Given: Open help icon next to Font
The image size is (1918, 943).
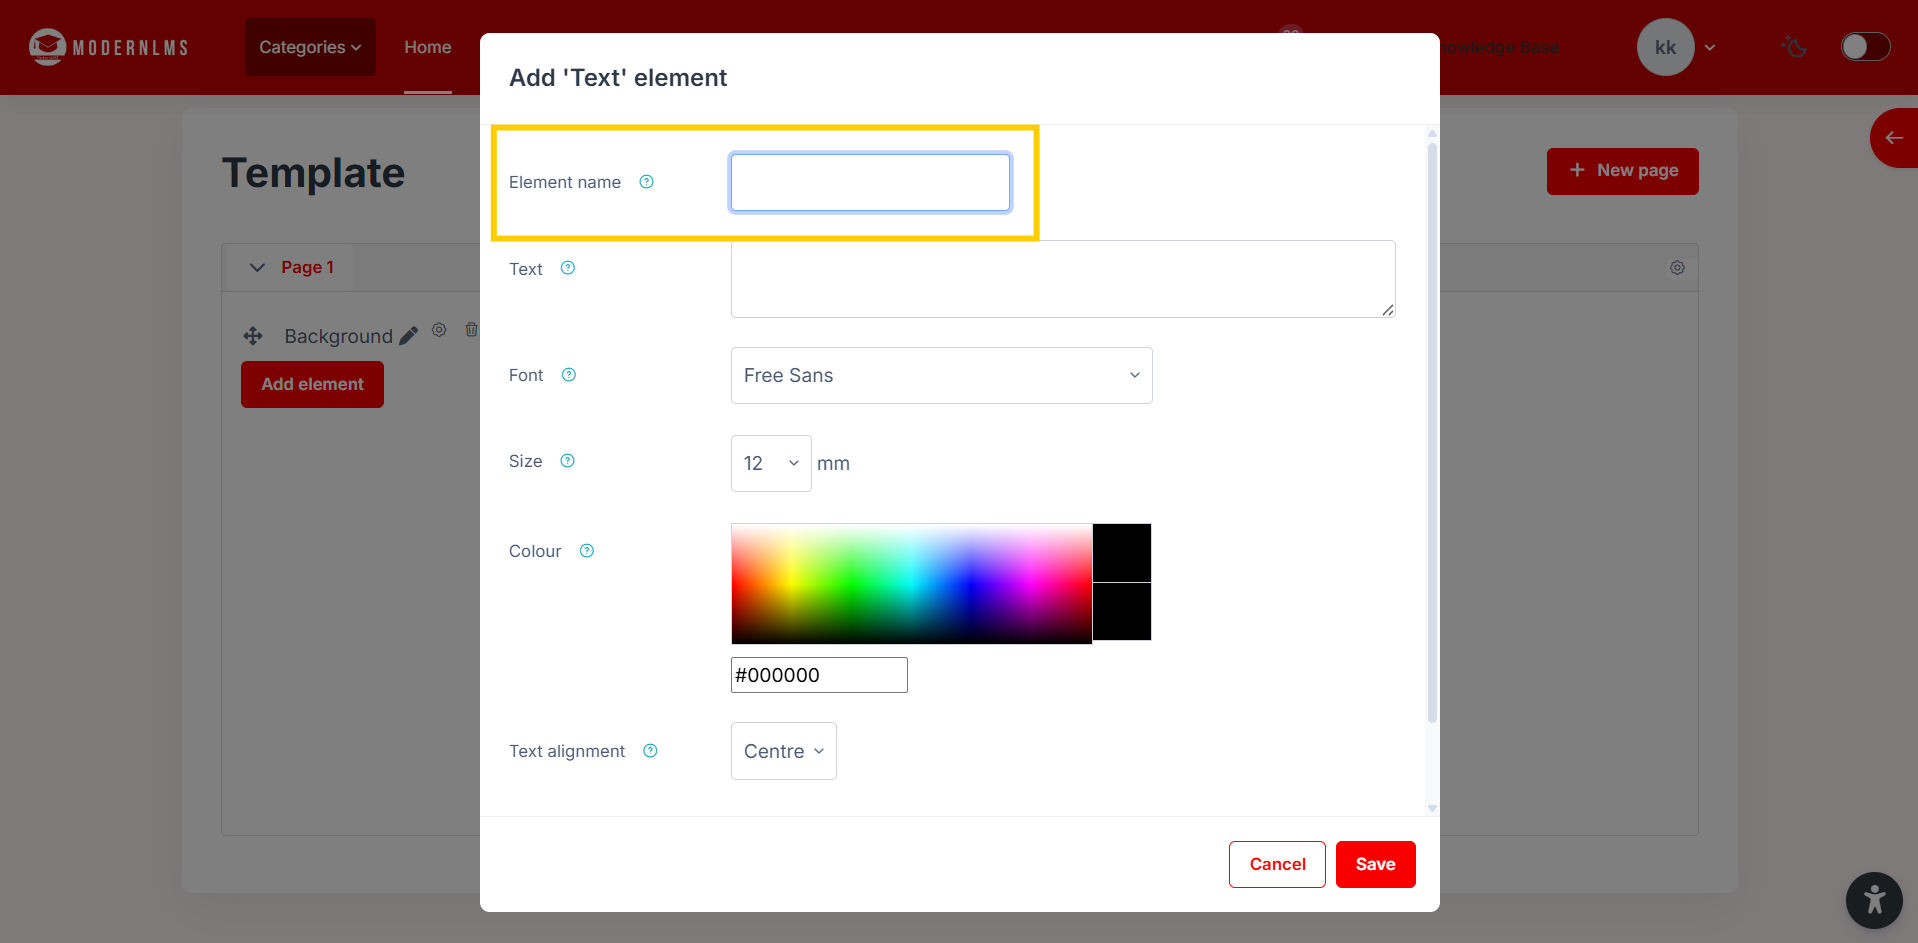Looking at the screenshot, I should pos(569,375).
